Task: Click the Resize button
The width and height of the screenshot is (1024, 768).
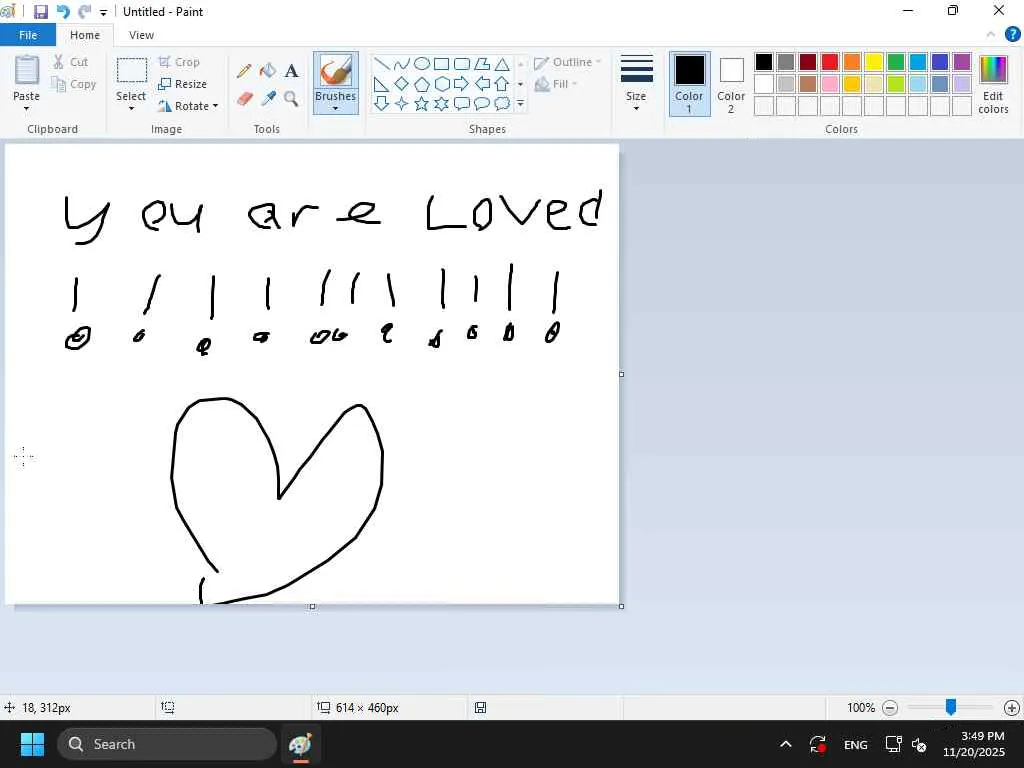Action: tap(183, 84)
